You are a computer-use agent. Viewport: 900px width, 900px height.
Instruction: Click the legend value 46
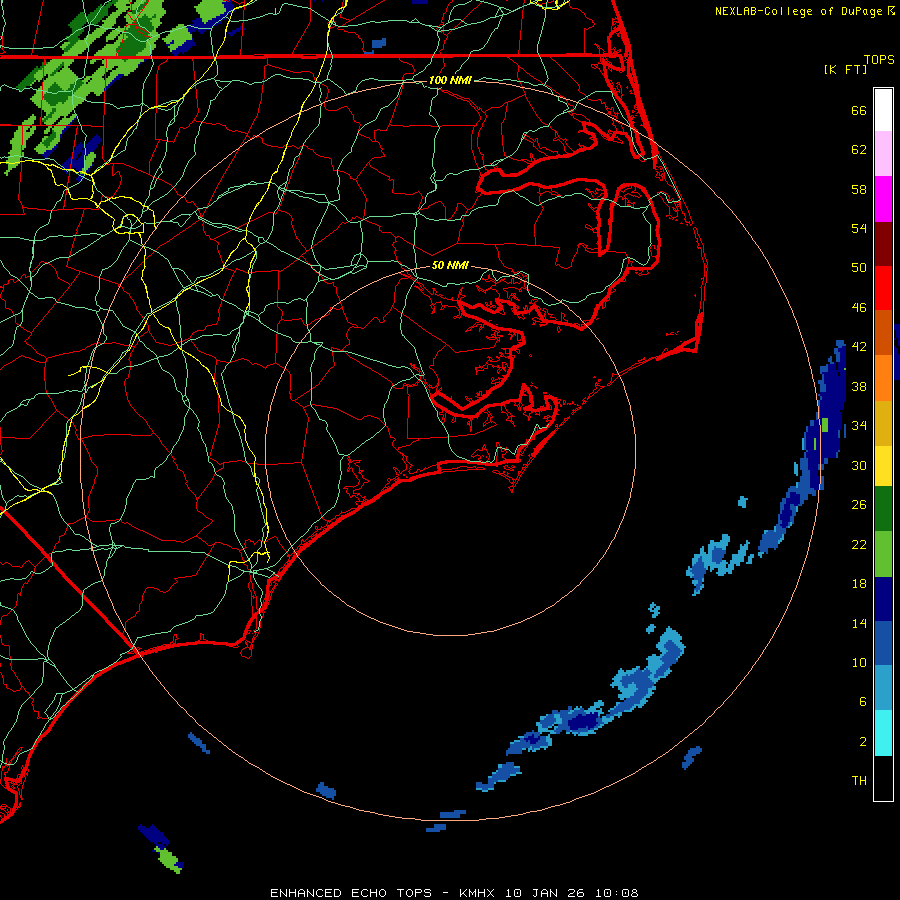859,308
